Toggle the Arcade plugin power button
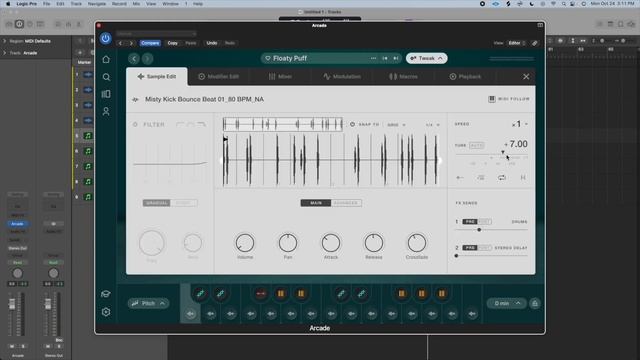640x360 pixels. tap(105, 38)
